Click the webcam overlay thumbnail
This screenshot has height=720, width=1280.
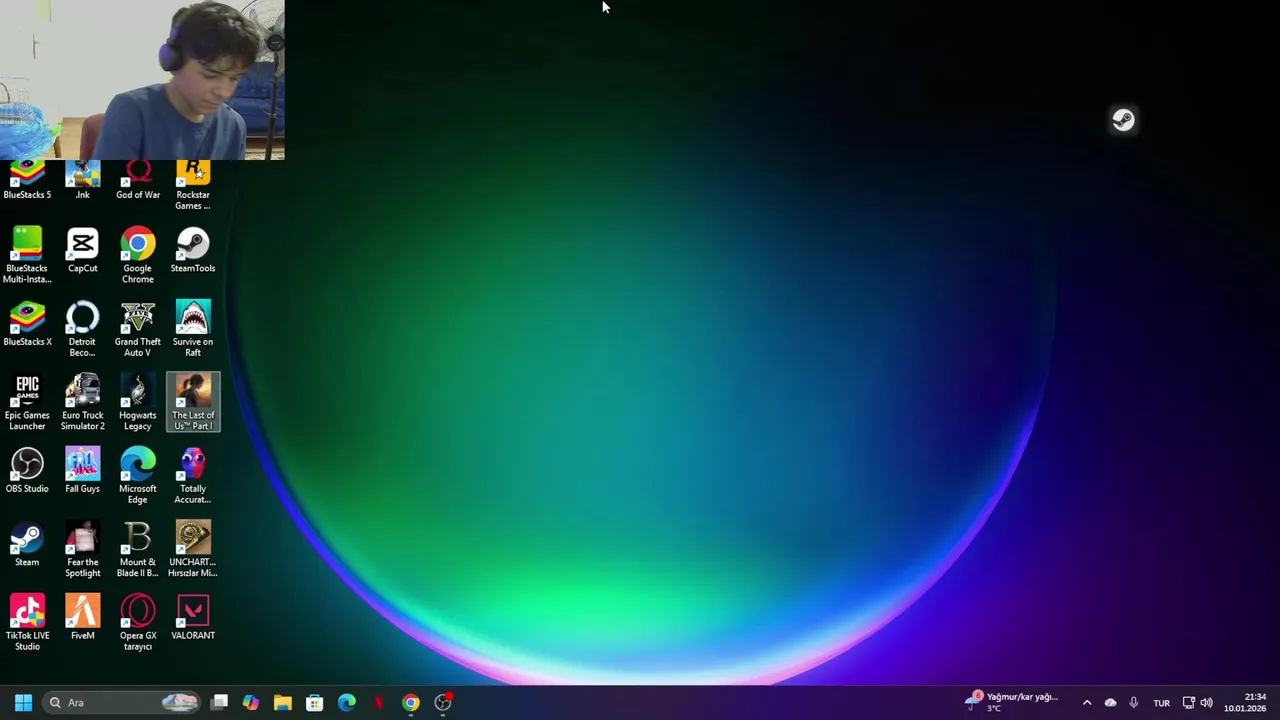(x=142, y=80)
